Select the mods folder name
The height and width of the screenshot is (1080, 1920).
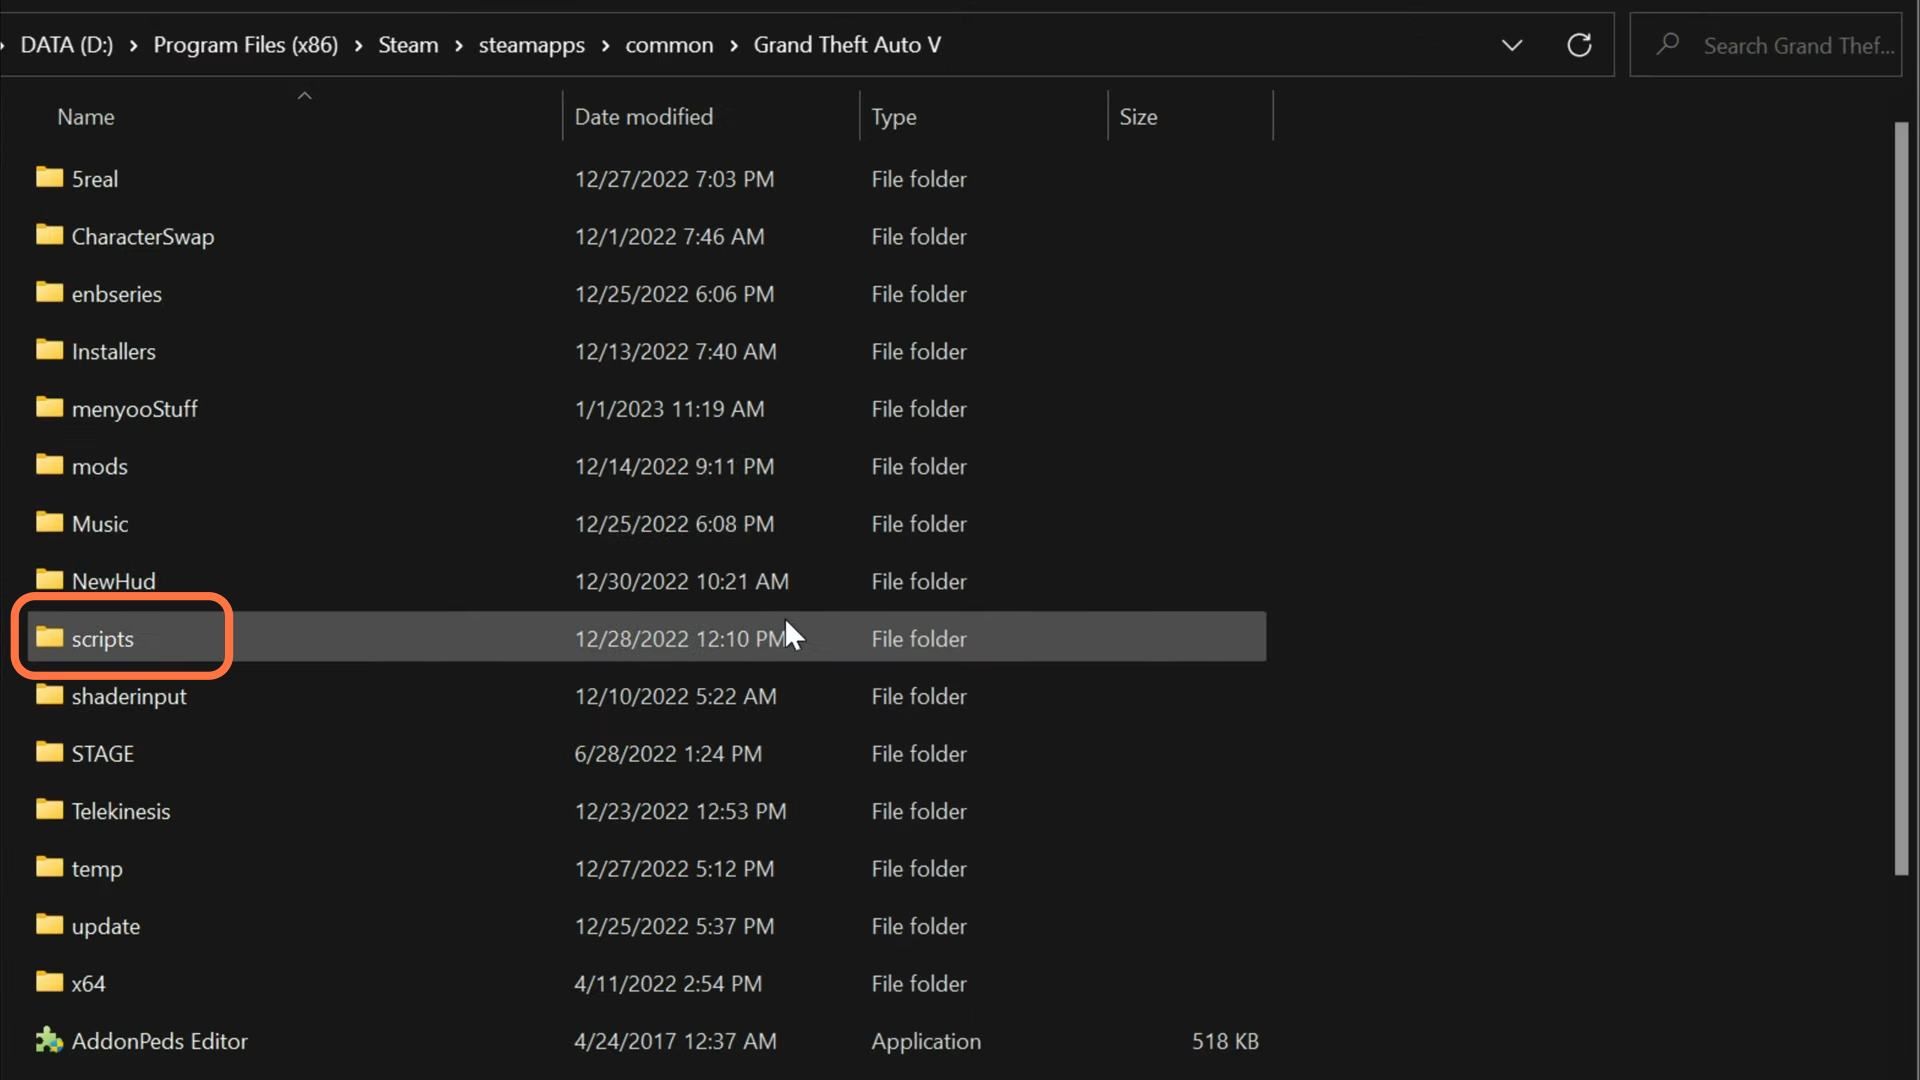100,466
